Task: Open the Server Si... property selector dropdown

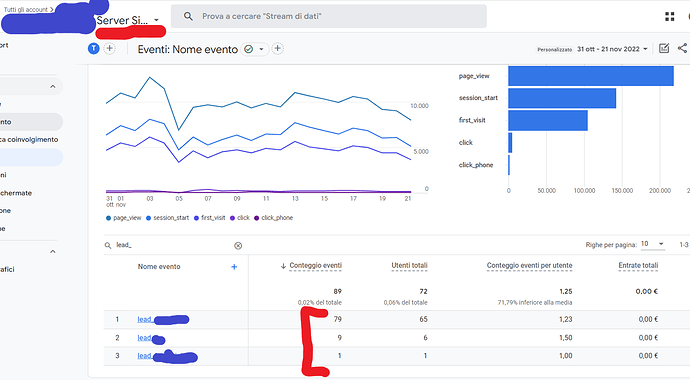Action: 128,20
